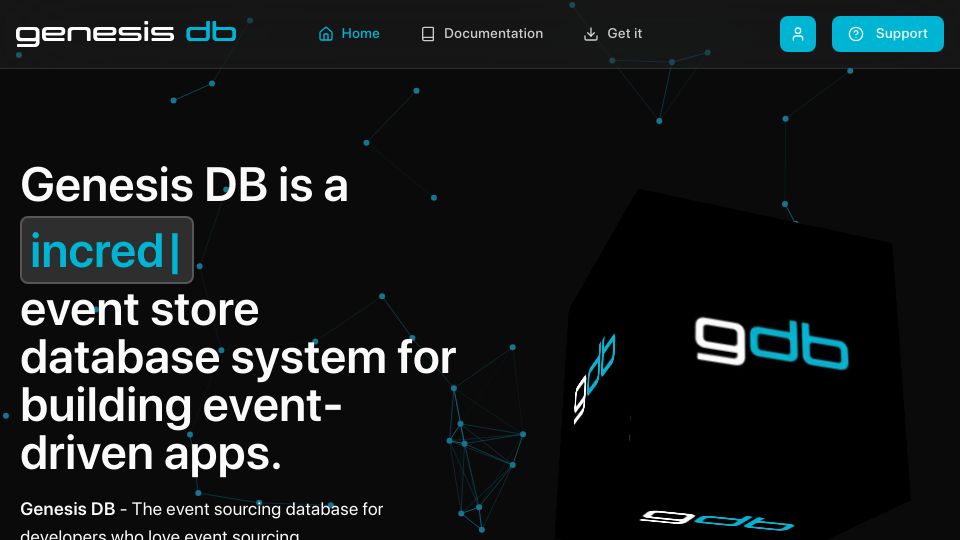Open the user account button

(x=797, y=34)
